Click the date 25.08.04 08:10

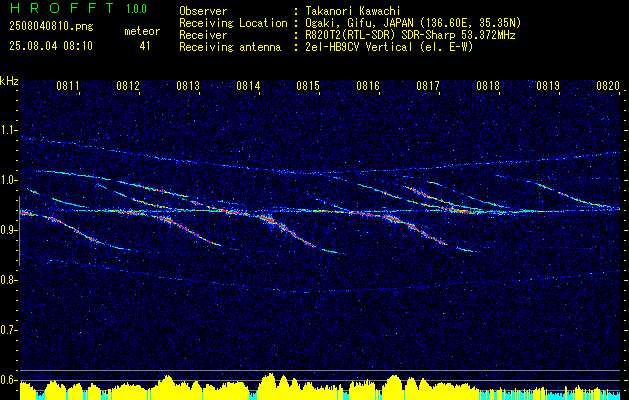point(51,46)
